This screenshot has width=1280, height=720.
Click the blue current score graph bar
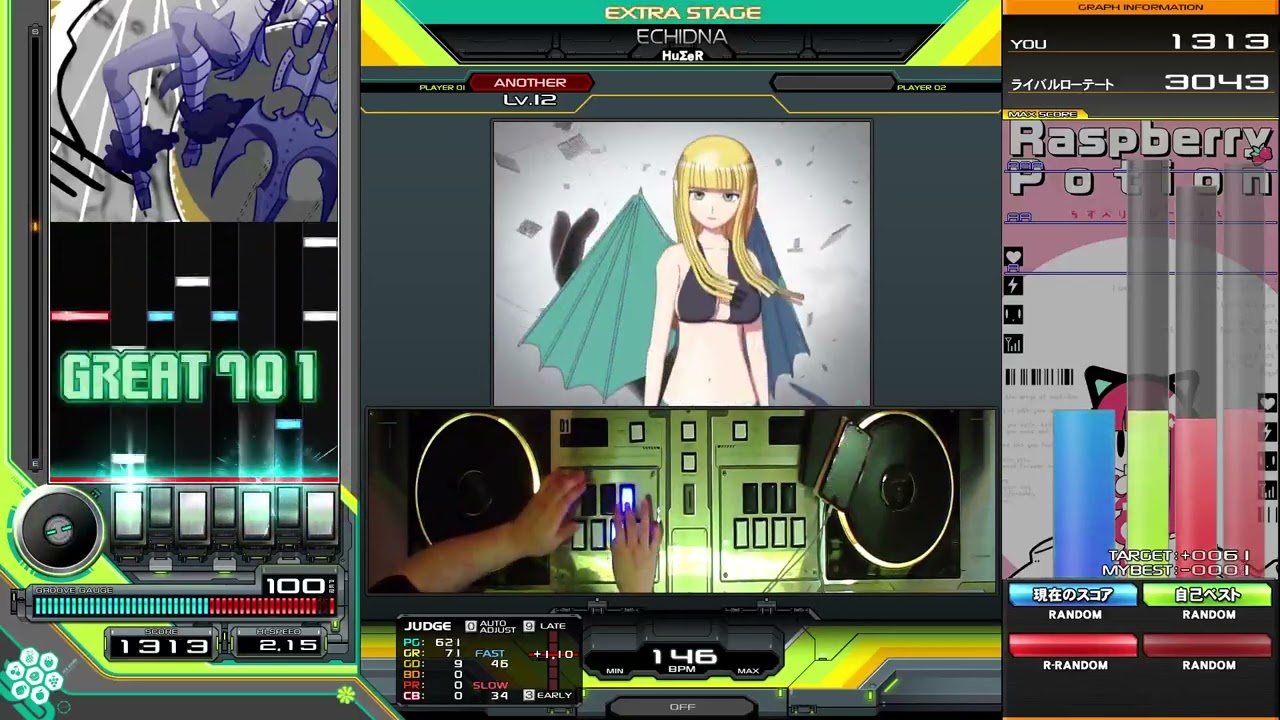pyautogui.click(x=1084, y=493)
